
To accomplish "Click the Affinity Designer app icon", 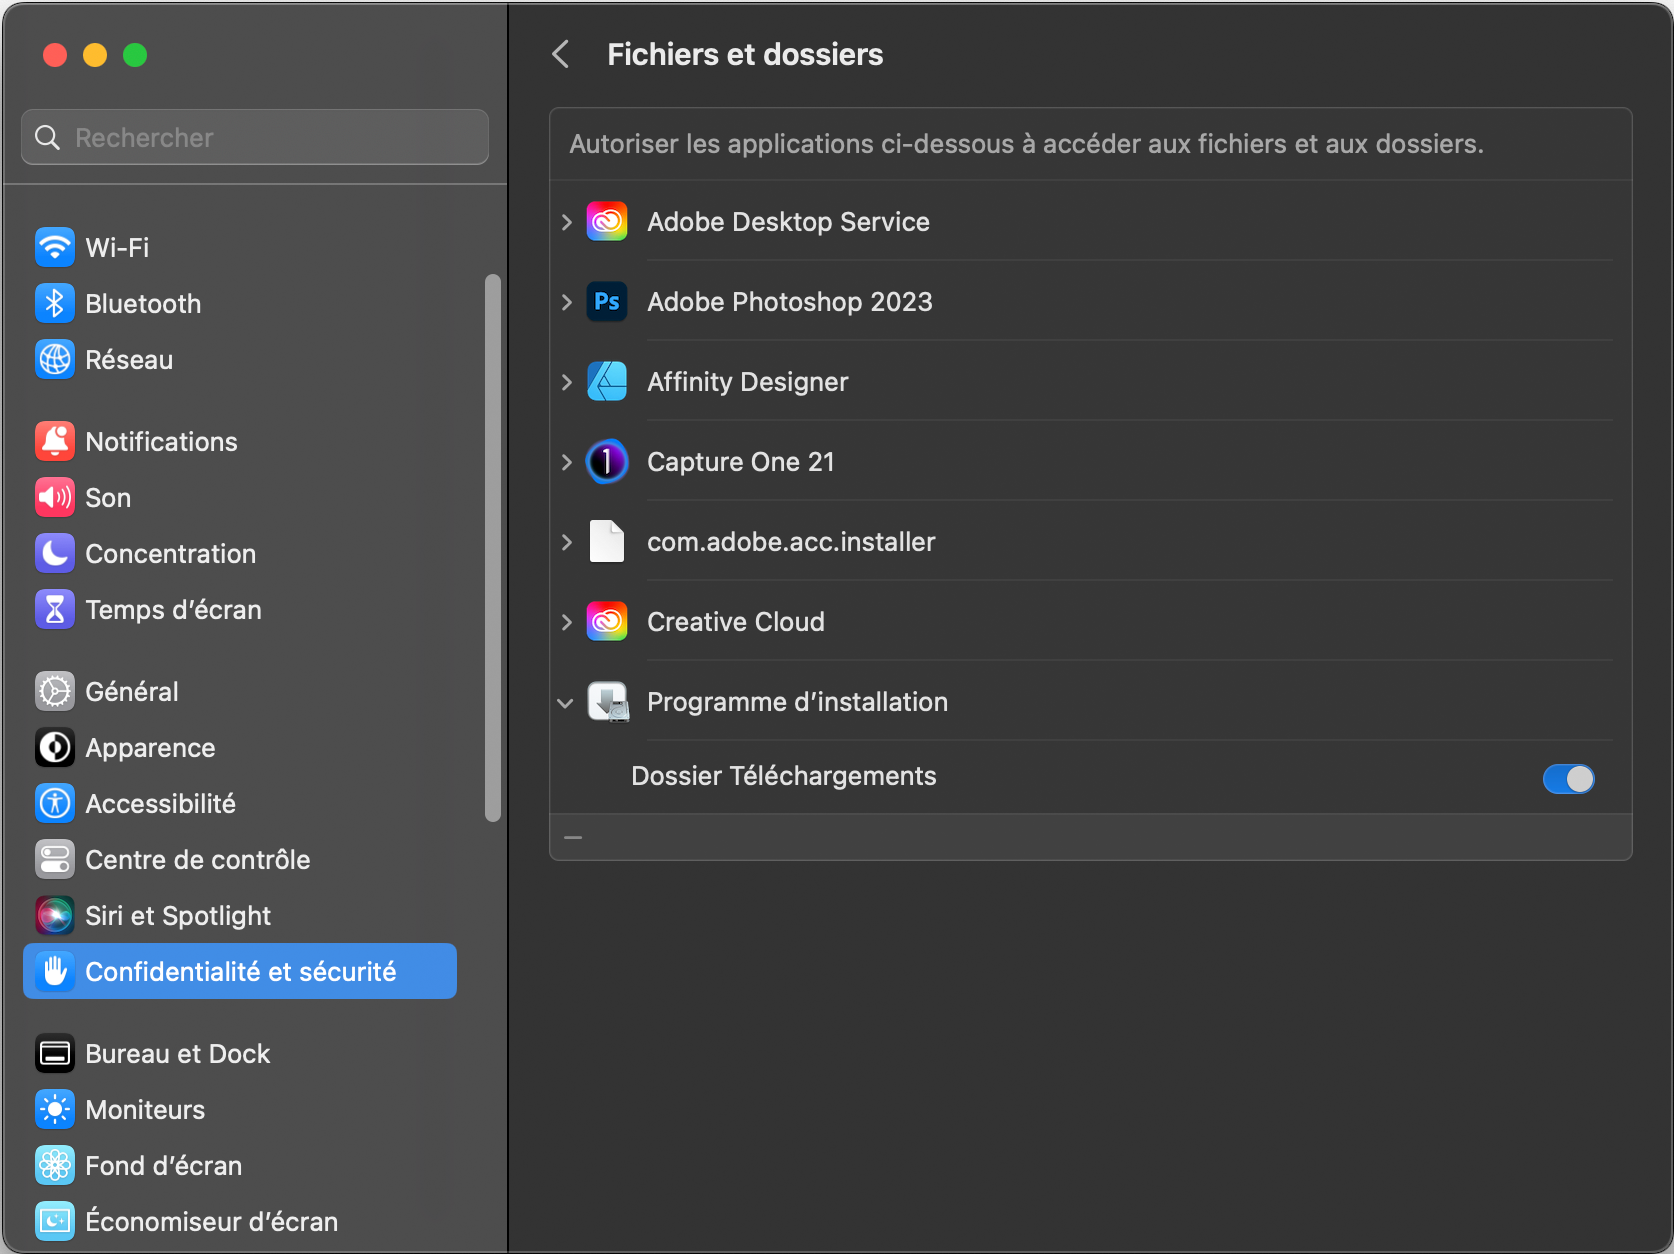I will (607, 381).
